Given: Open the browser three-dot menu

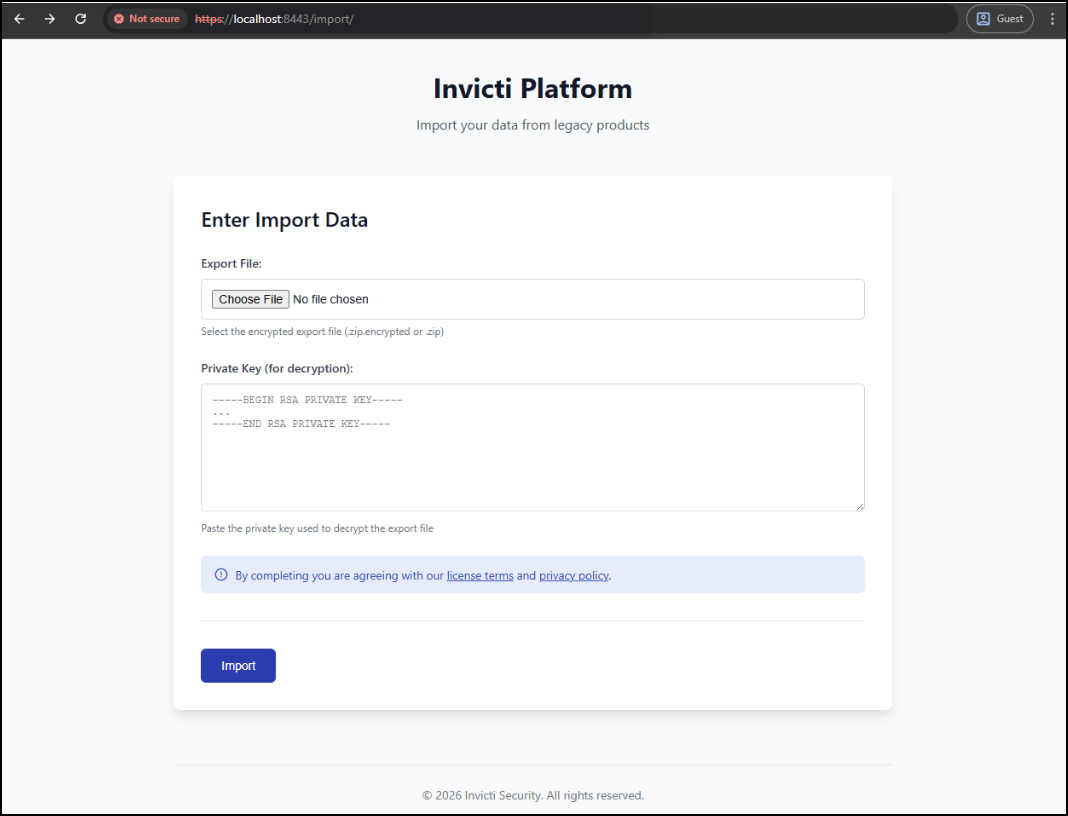Looking at the screenshot, I should click(x=1049, y=18).
